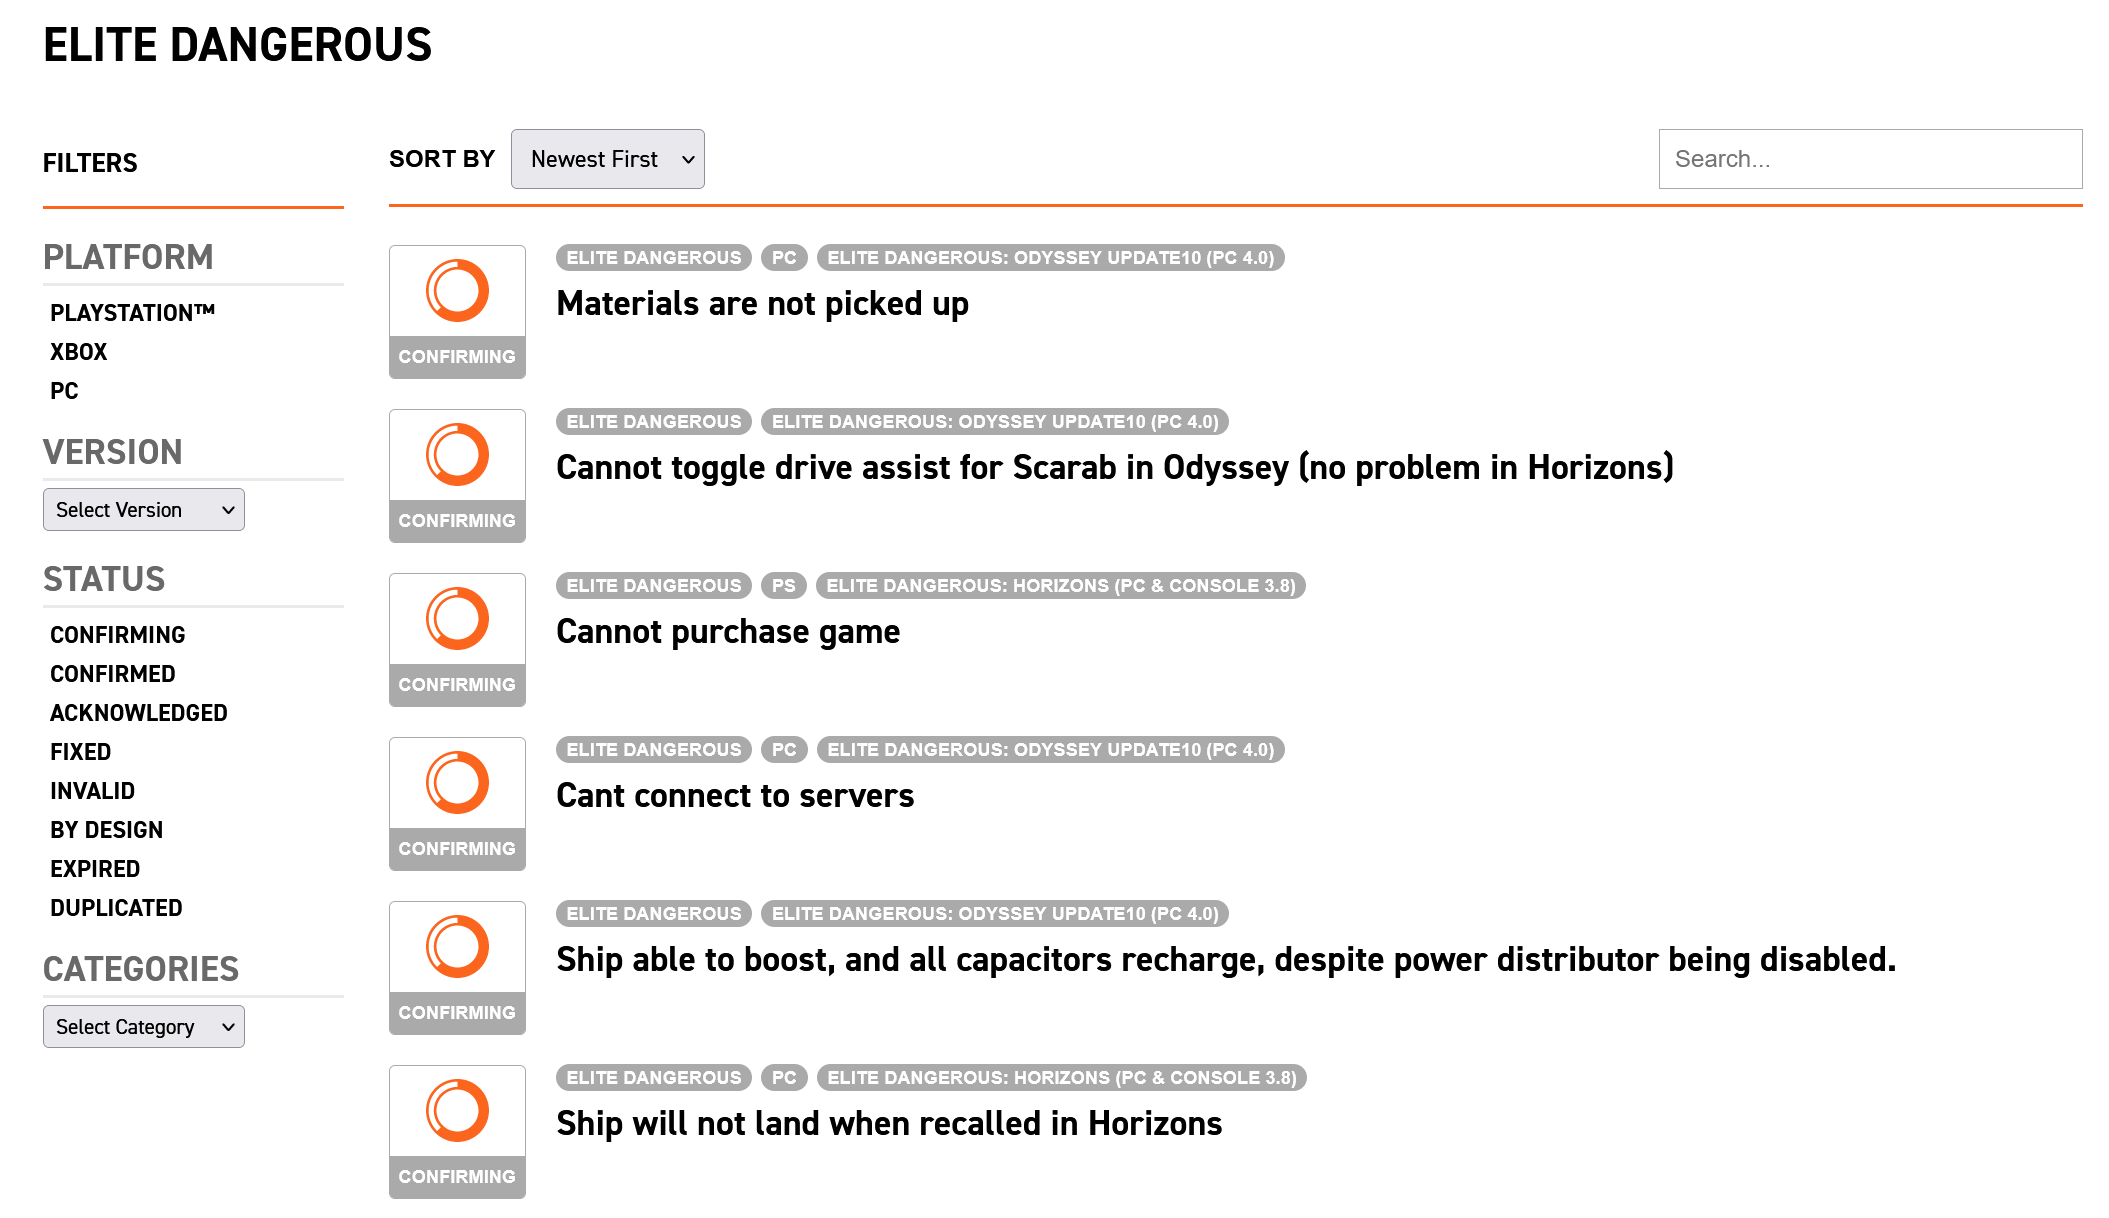Filter by PlayStation platform

click(132, 313)
